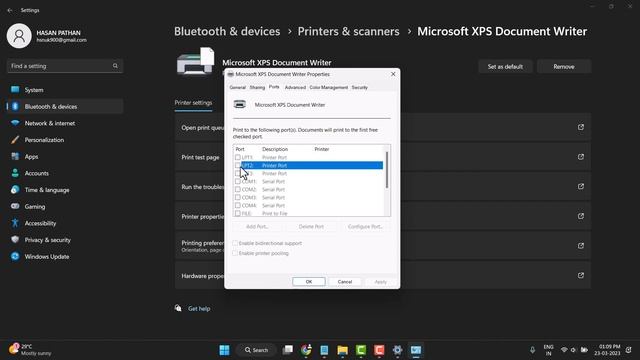Click Printers & scanners breadcrumb

(x=349, y=31)
